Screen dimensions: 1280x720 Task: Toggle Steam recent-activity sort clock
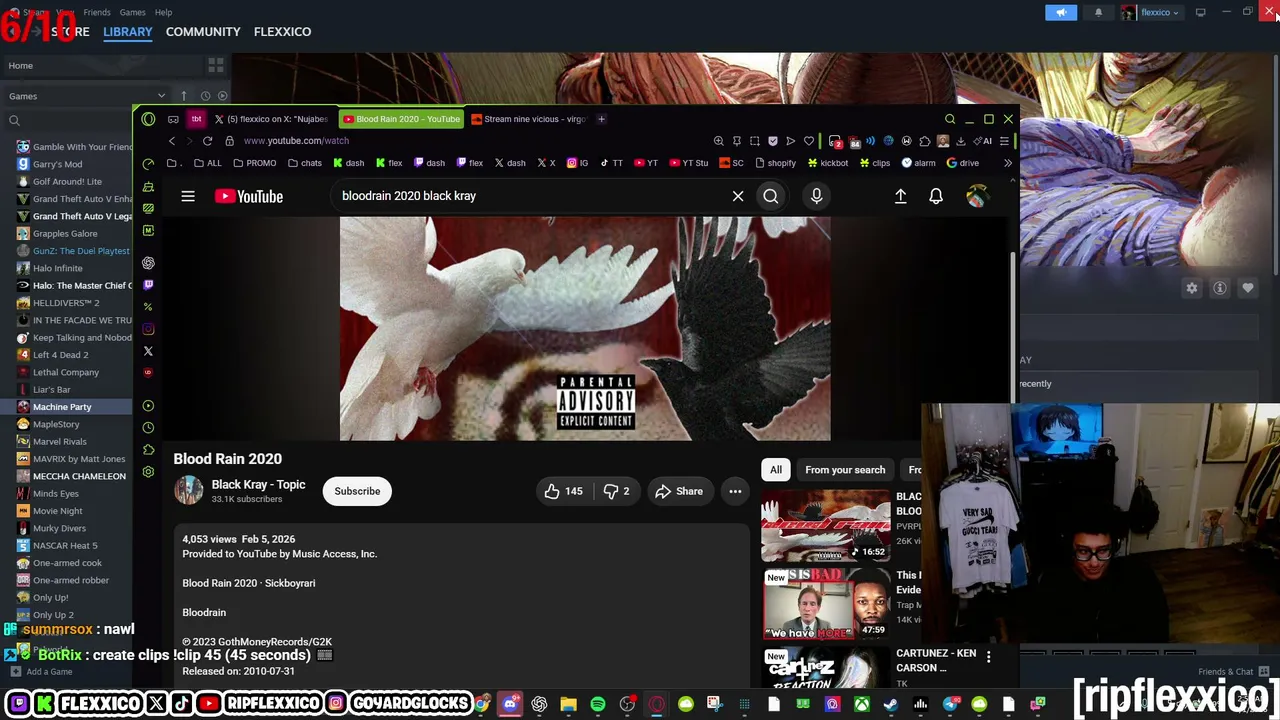click(205, 96)
